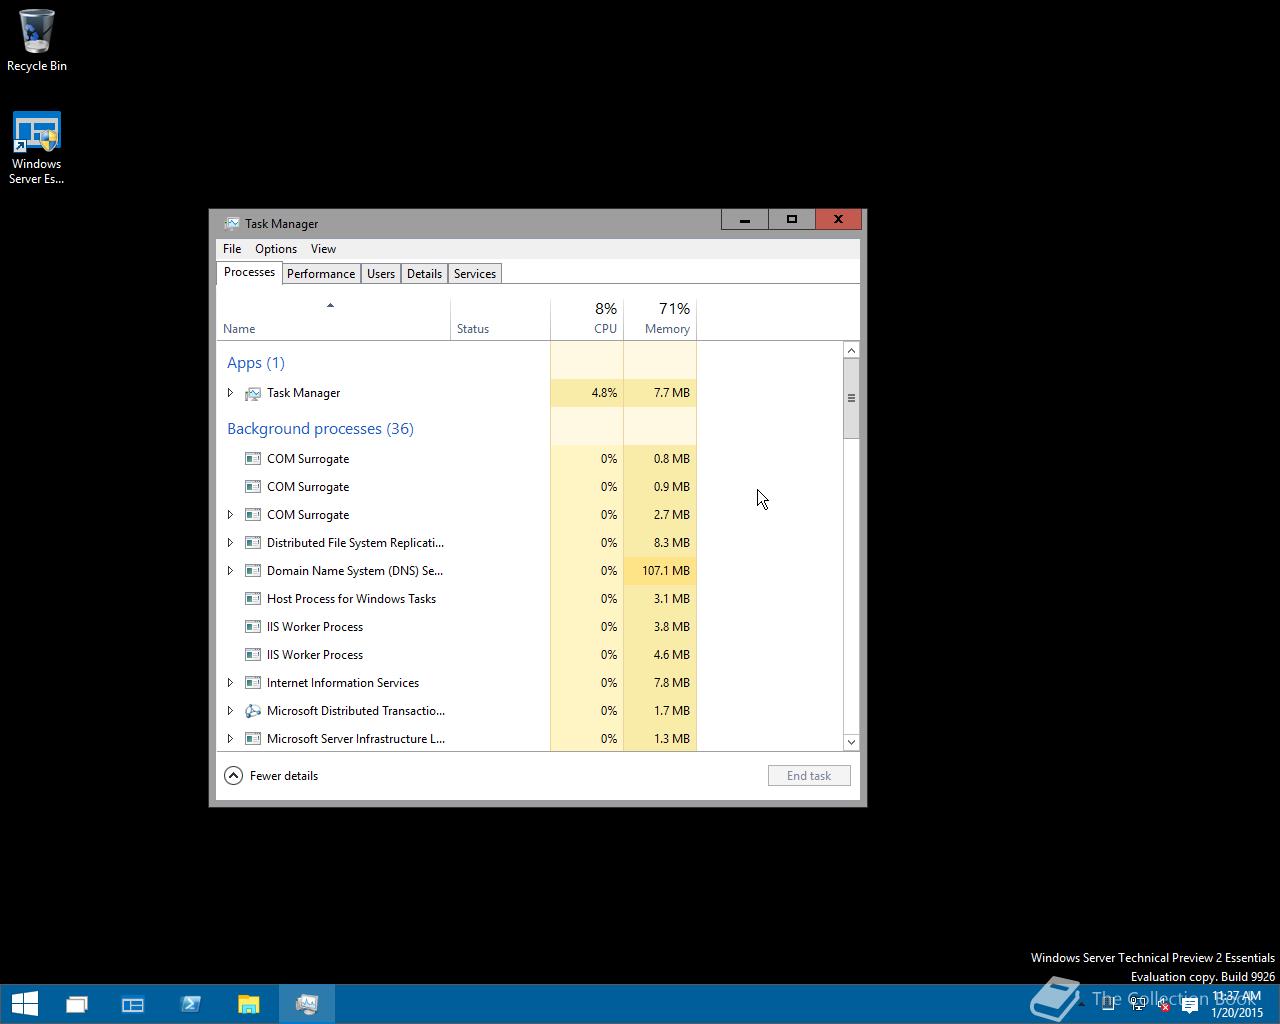Viewport: 1280px width, 1024px height.
Task: Click the 107.1 MB memory cell for DNS
Action: (x=660, y=571)
